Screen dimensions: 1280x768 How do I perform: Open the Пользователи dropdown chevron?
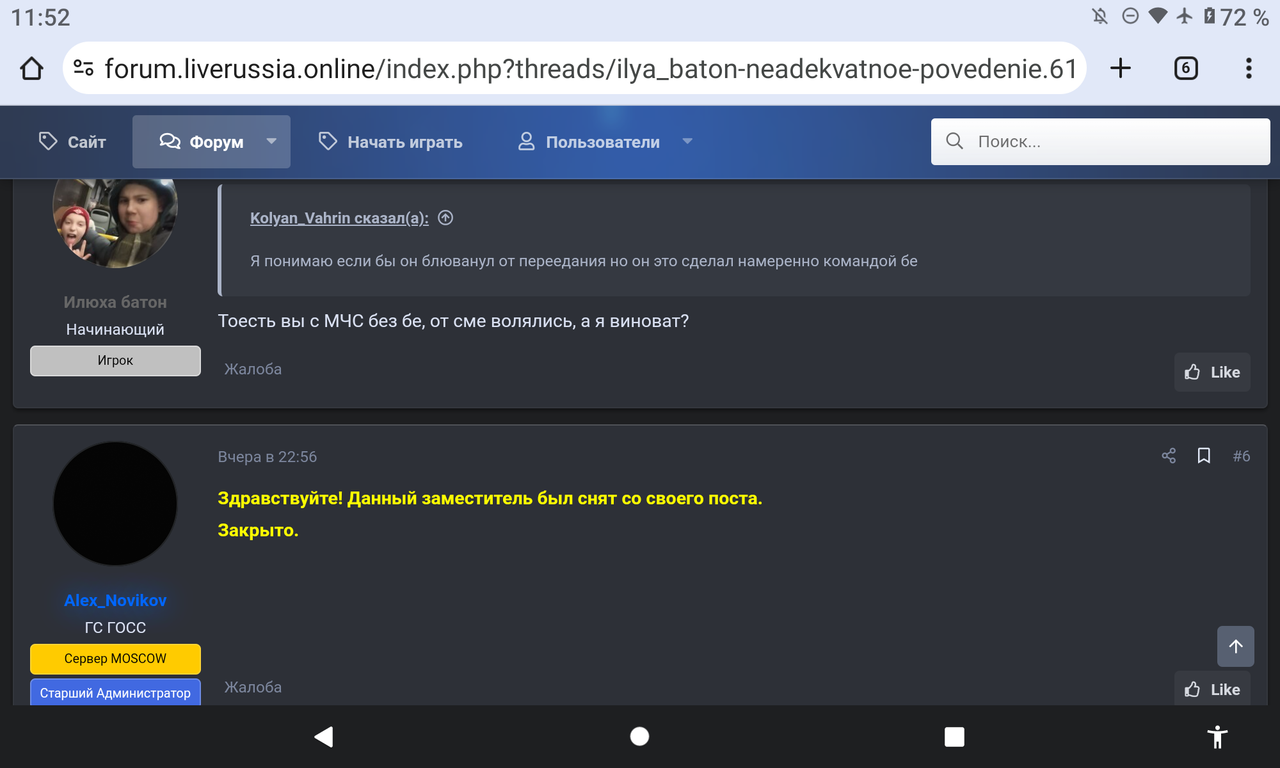click(x=687, y=141)
